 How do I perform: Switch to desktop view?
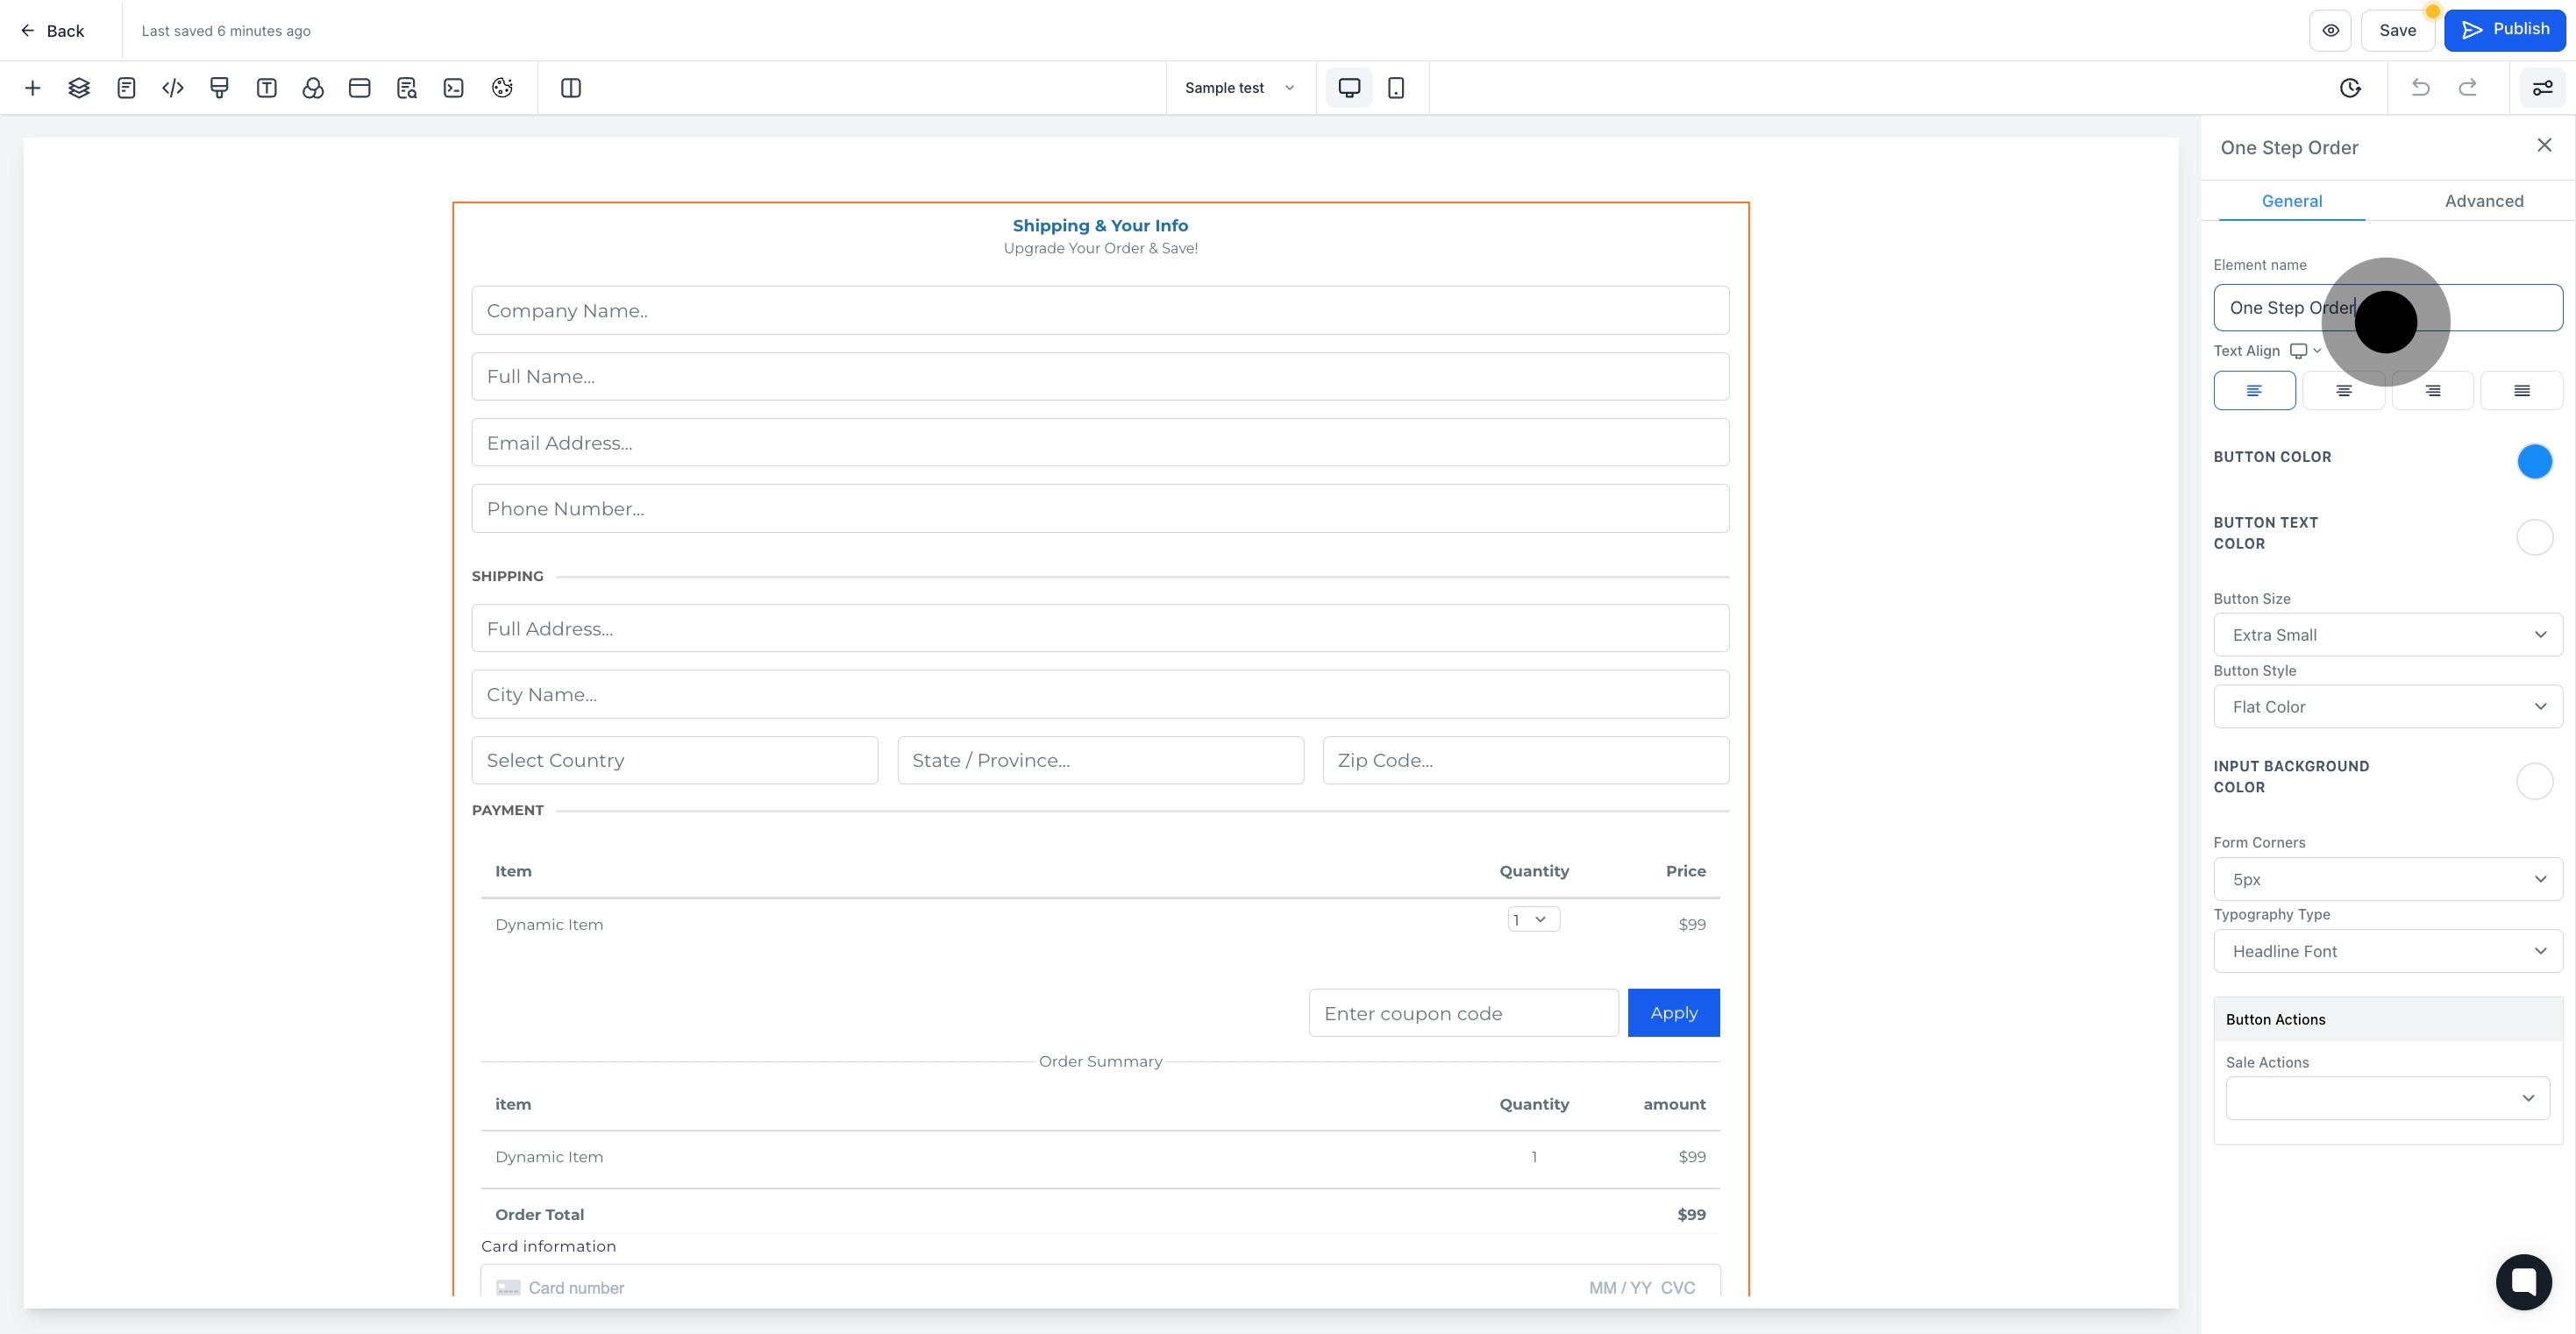point(1349,88)
